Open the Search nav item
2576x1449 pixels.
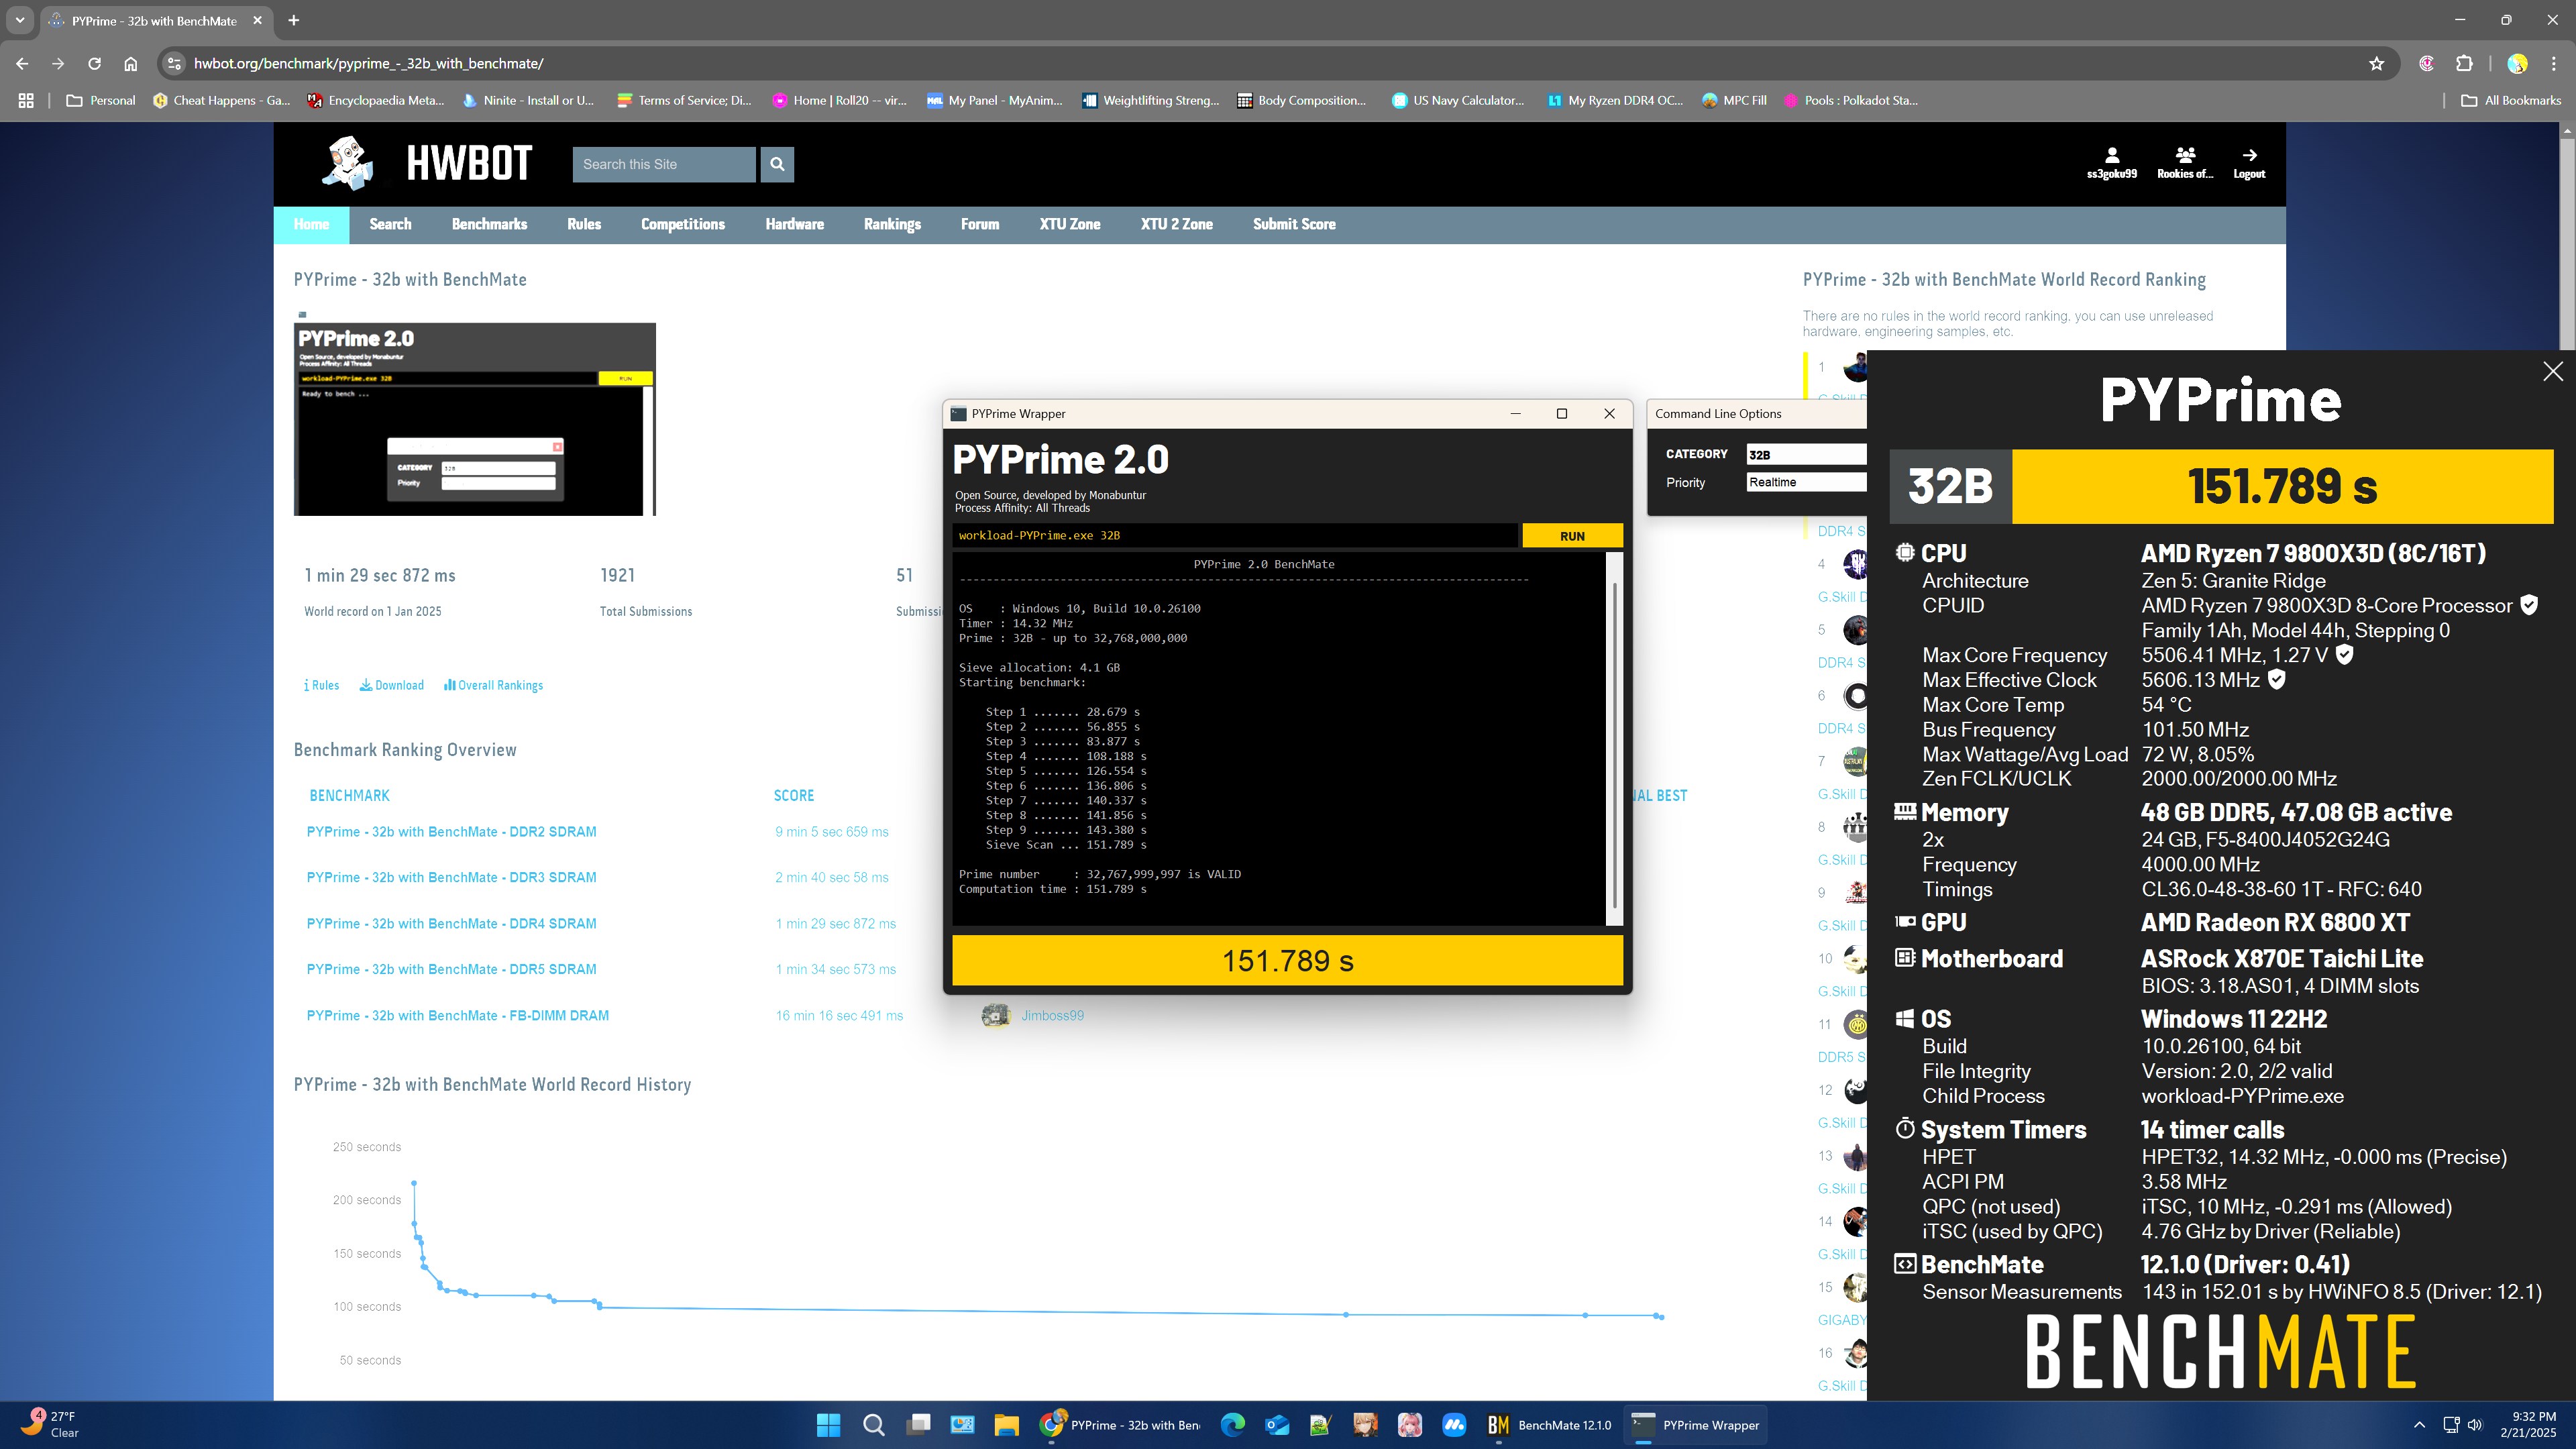click(x=390, y=224)
